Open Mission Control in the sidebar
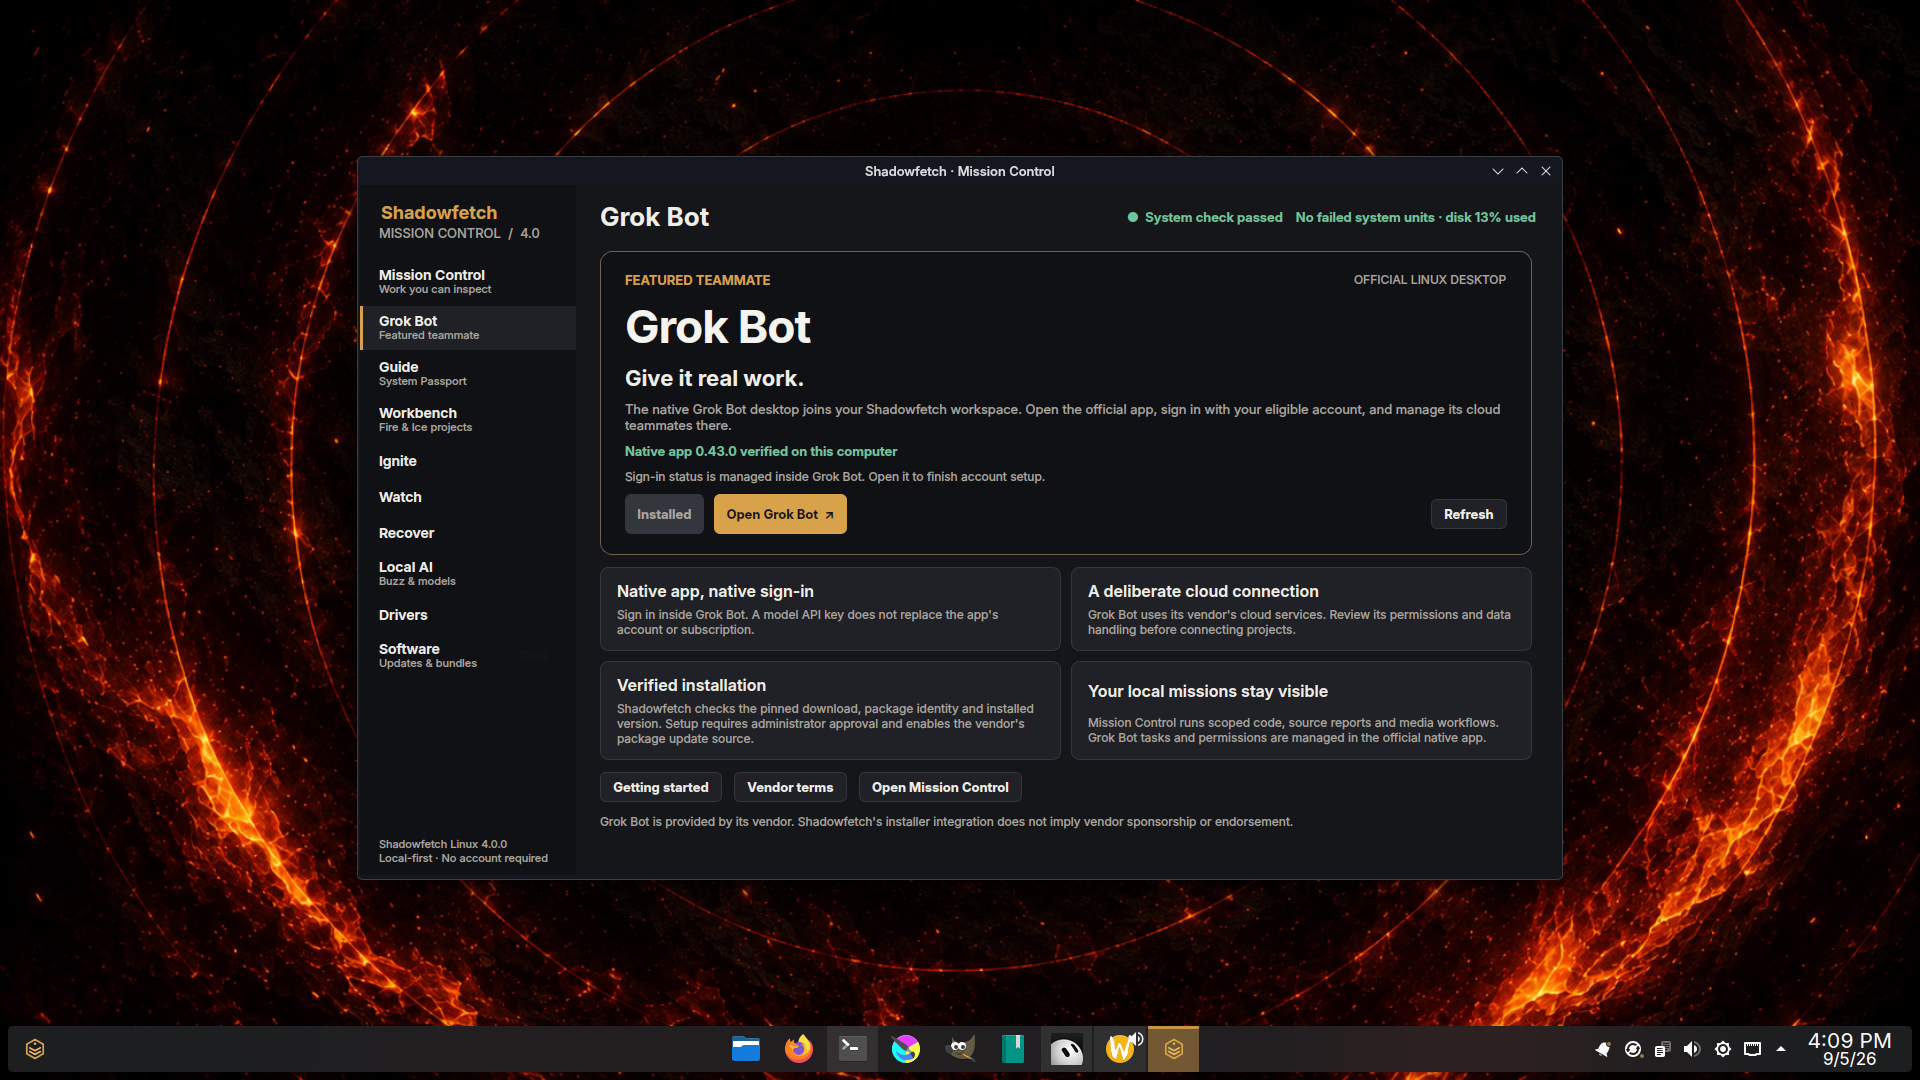Screen dimensions: 1920x1080 click(x=468, y=281)
